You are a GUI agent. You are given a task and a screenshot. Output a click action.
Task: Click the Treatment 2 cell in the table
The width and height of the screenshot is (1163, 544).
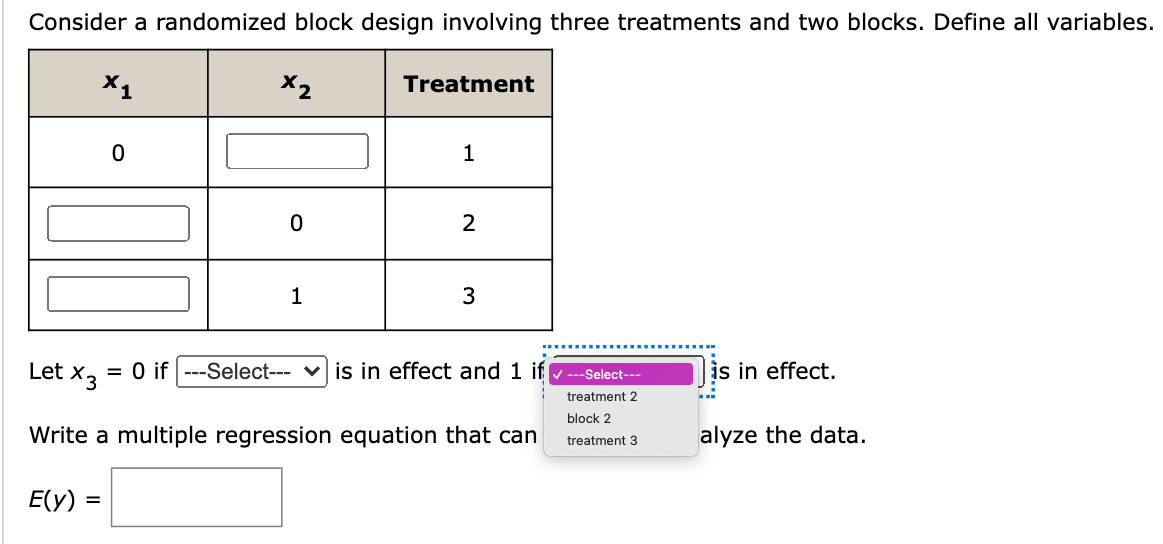tap(469, 223)
